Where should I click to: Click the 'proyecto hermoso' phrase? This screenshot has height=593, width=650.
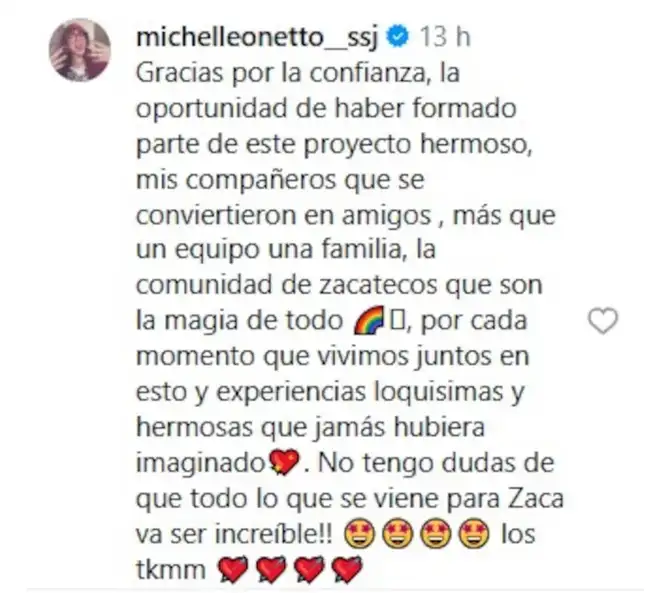(418, 146)
